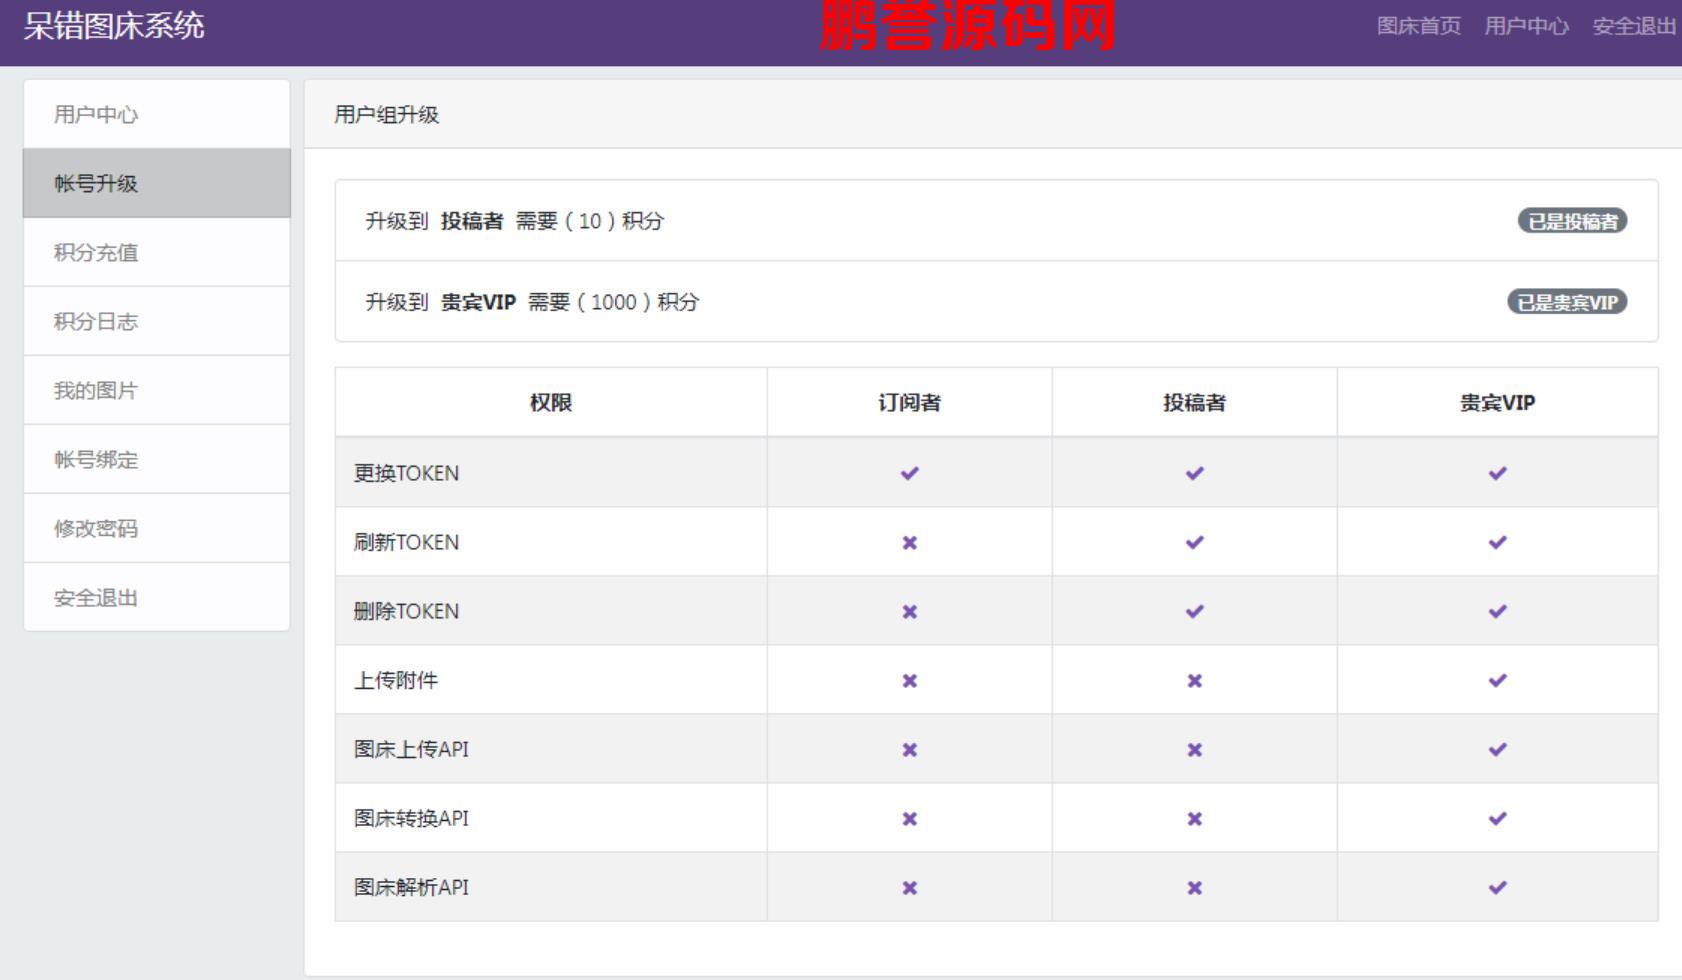
Task: Click checkmark for 图床转换API under 贵宾VIP
Action: (x=1497, y=818)
